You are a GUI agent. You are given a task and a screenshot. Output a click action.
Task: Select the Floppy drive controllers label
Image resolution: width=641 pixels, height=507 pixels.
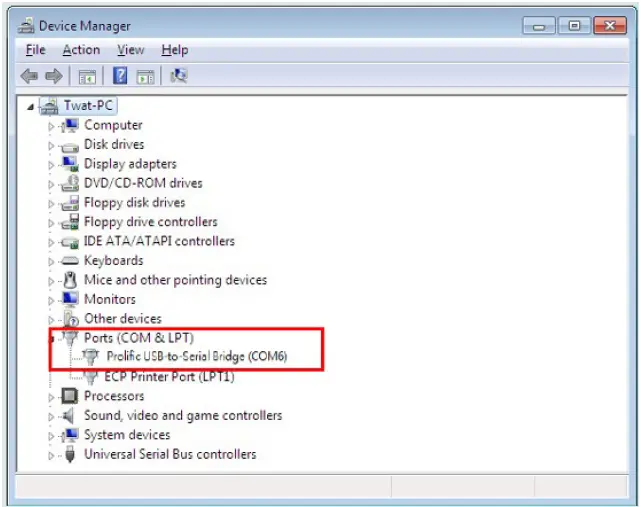(151, 222)
